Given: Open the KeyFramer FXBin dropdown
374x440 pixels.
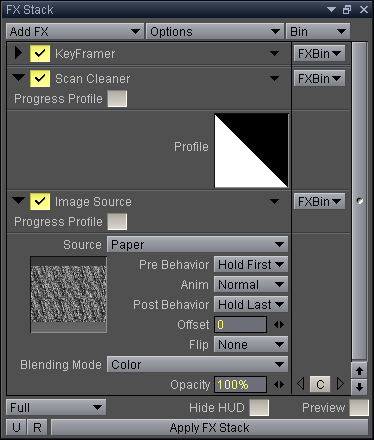Looking at the screenshot, I should pyautogui.click(x=319, y=53).
